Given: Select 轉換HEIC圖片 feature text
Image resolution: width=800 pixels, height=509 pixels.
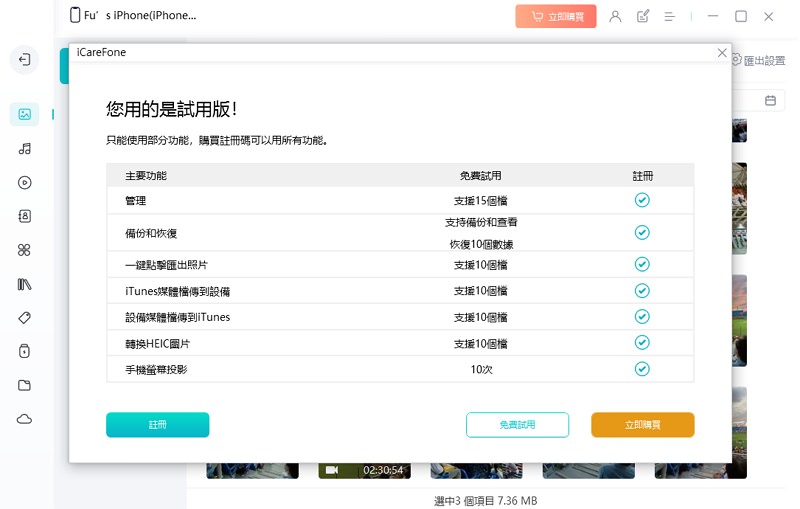Looking at the screenshot, I should tap(157, 344).
